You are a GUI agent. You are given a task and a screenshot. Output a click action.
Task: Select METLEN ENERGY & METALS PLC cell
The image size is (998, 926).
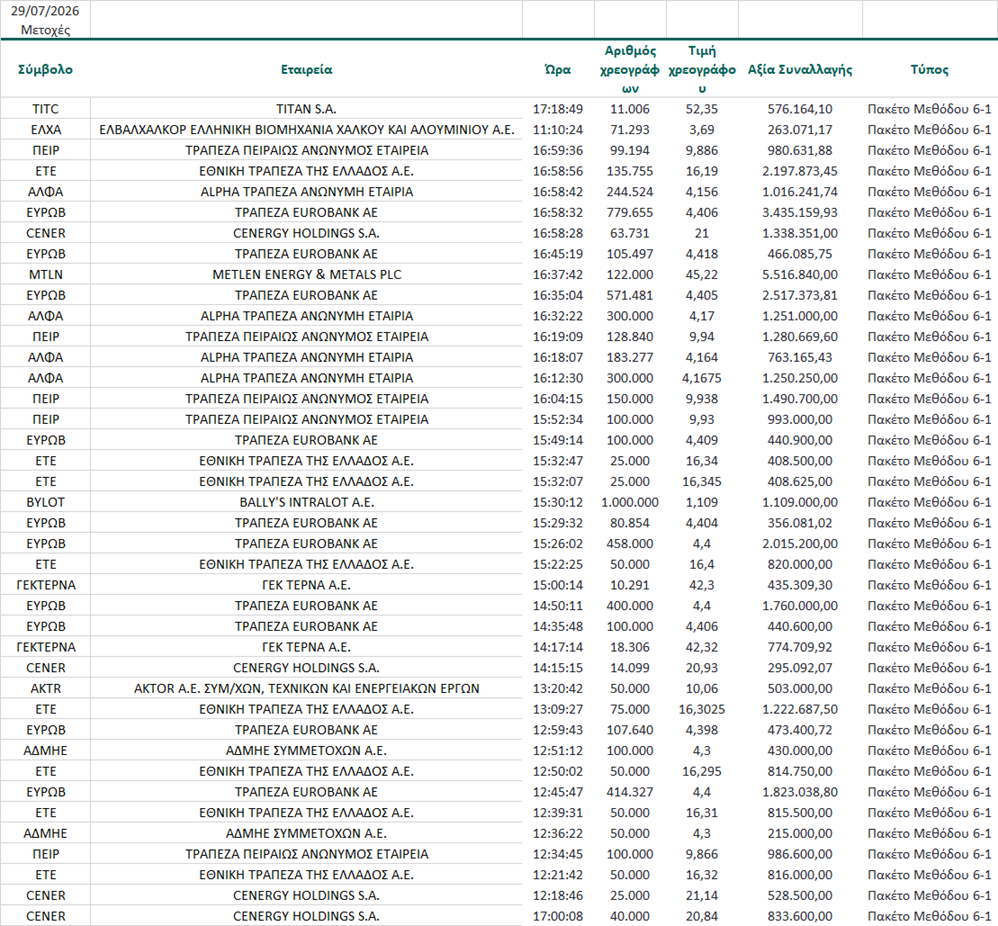[306, 274]
